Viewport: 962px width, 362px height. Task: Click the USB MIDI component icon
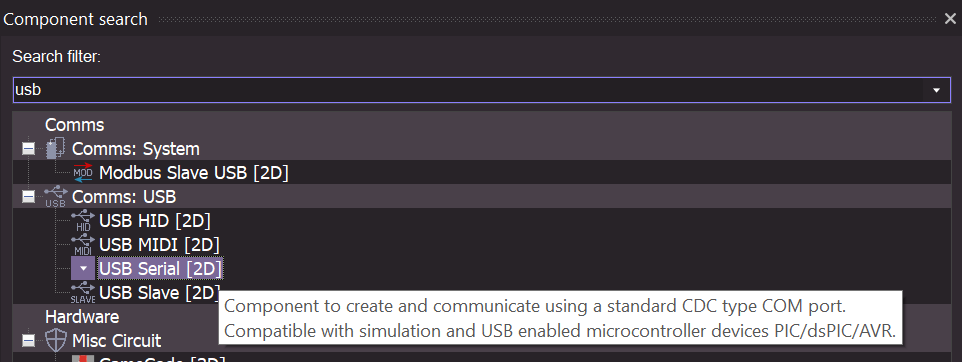pos(83,244)
